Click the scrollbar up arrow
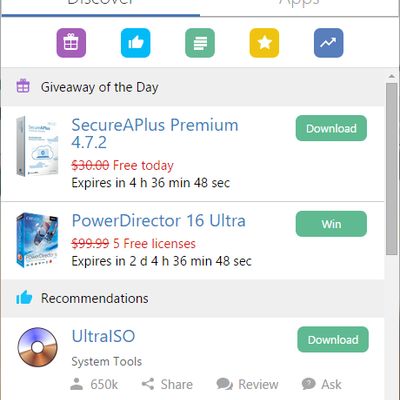400x400 pixels. click(x=392, y=77)
